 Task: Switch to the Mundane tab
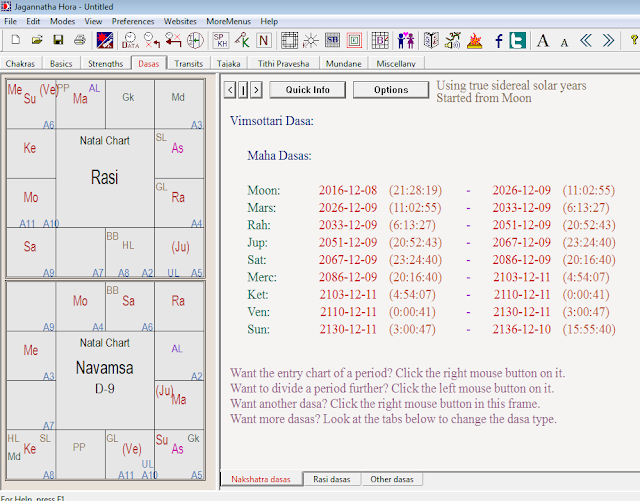[343, 63]
